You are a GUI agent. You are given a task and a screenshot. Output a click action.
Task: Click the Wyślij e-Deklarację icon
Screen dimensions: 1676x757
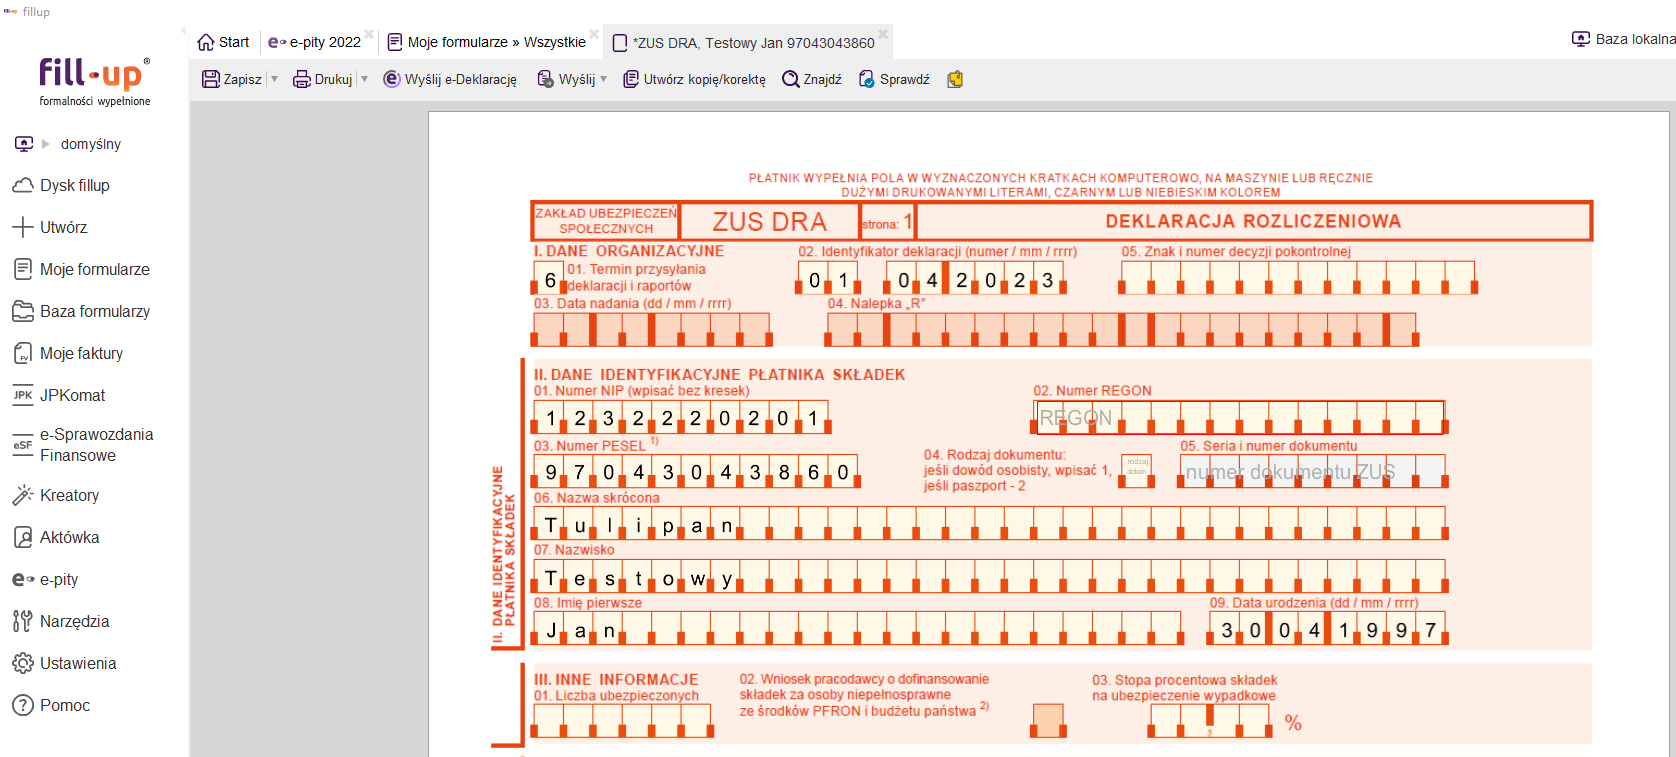(x=392, y=79)
